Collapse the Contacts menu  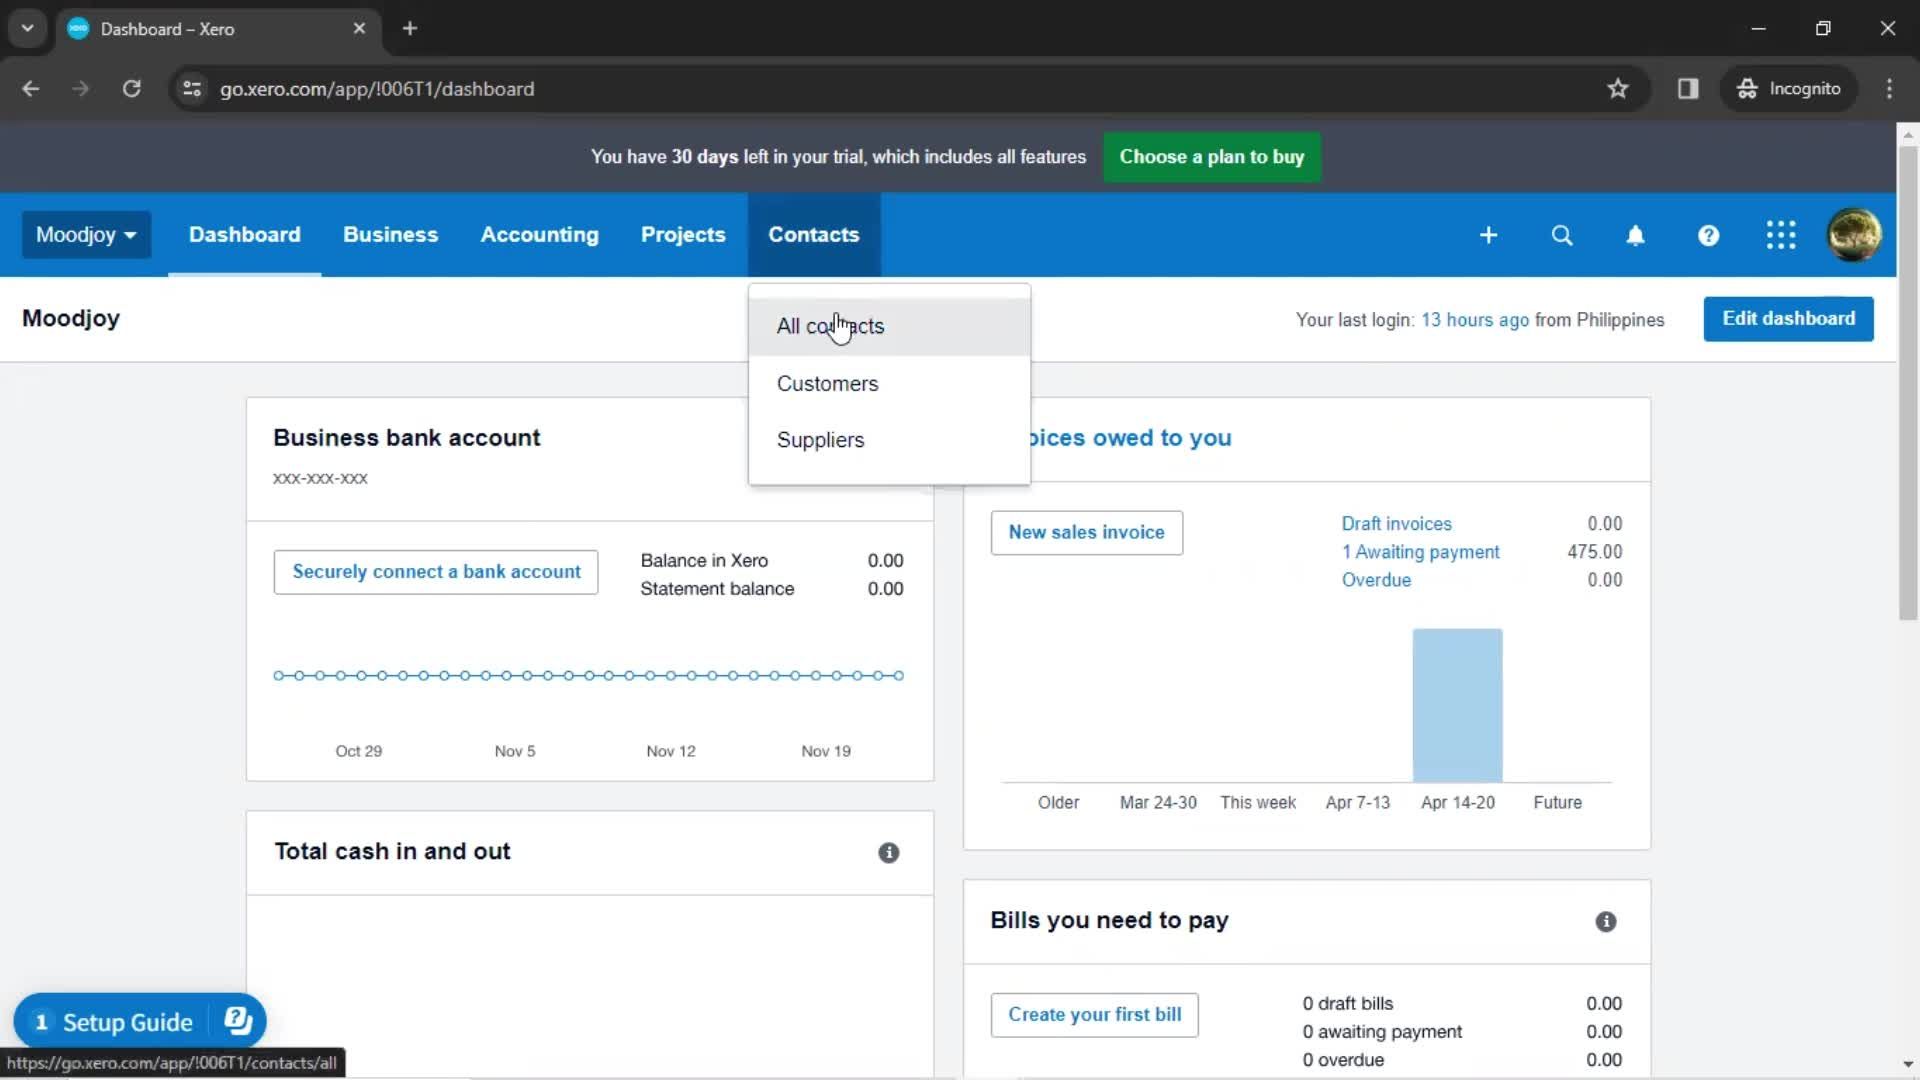(813, 235)
